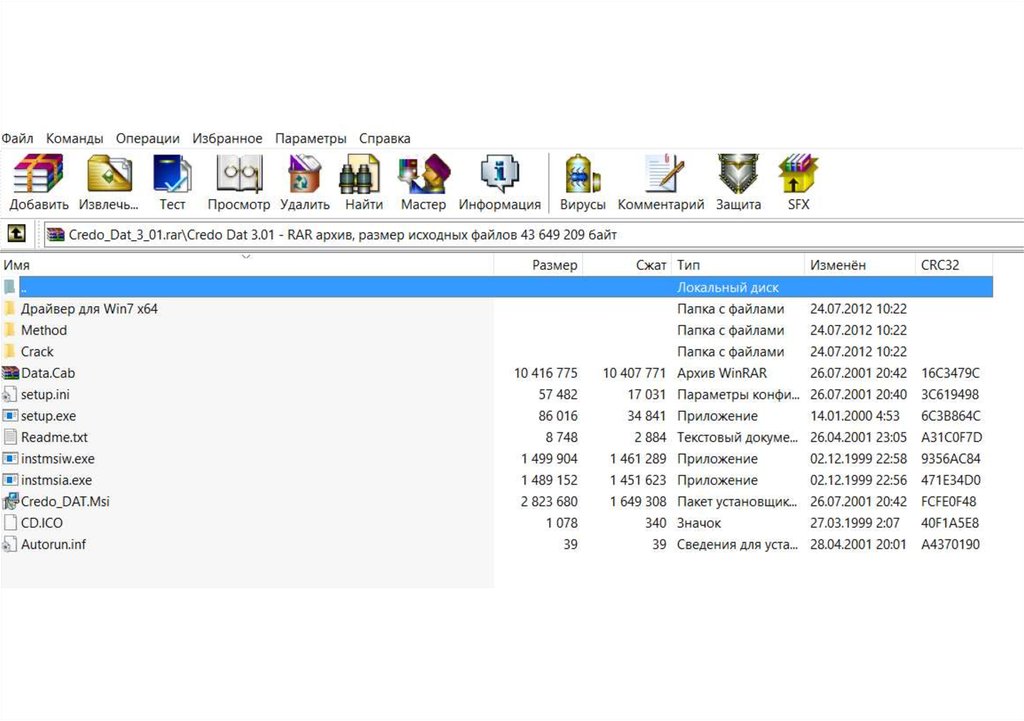Show archive Информация icon
This screenshot has height=721, width=1024.
pos(499,174)
